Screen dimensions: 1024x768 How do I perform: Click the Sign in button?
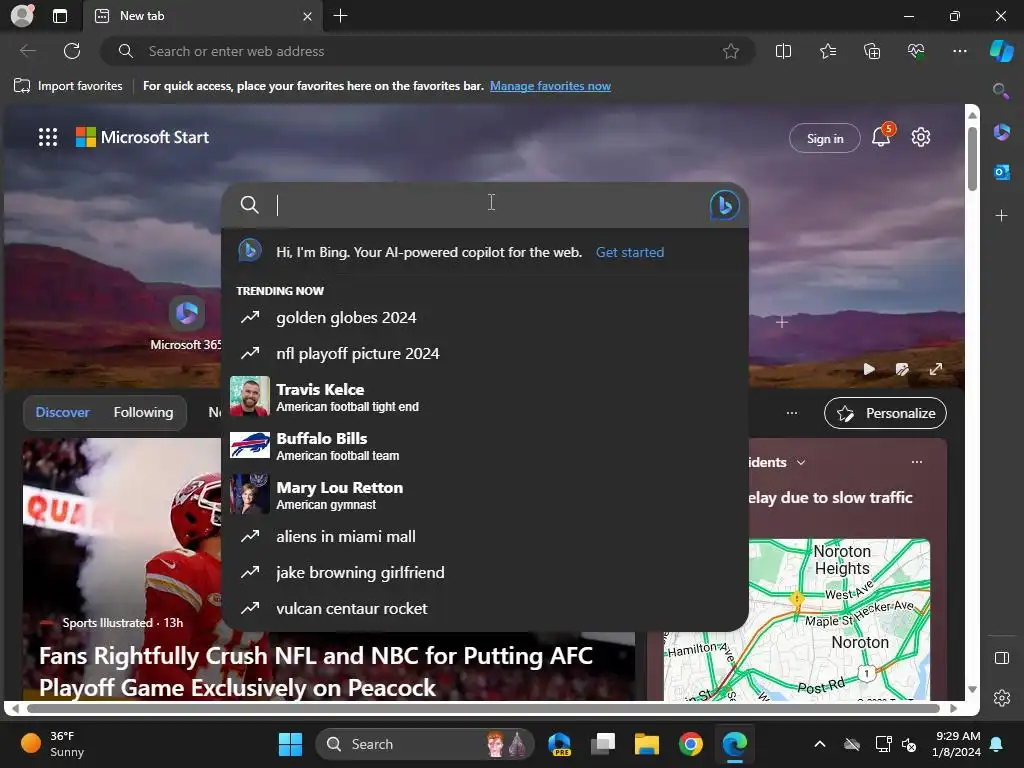[x=824, y=138]
